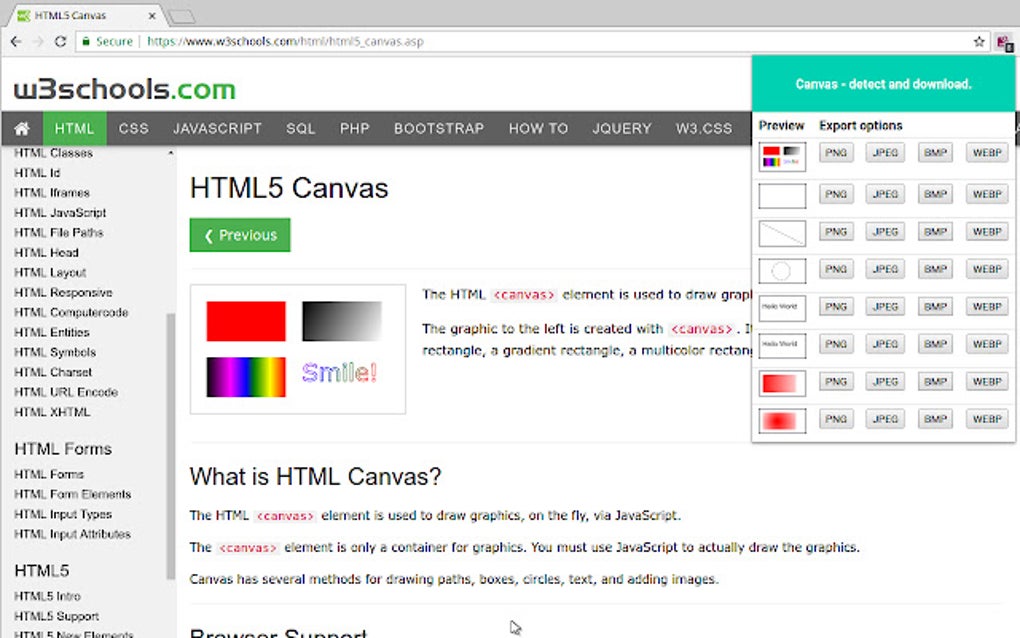Image resolution: width=1020 pixels, height=638 pixels.
Task: Open the HOW TO navigation item
Action: (539, 128)
